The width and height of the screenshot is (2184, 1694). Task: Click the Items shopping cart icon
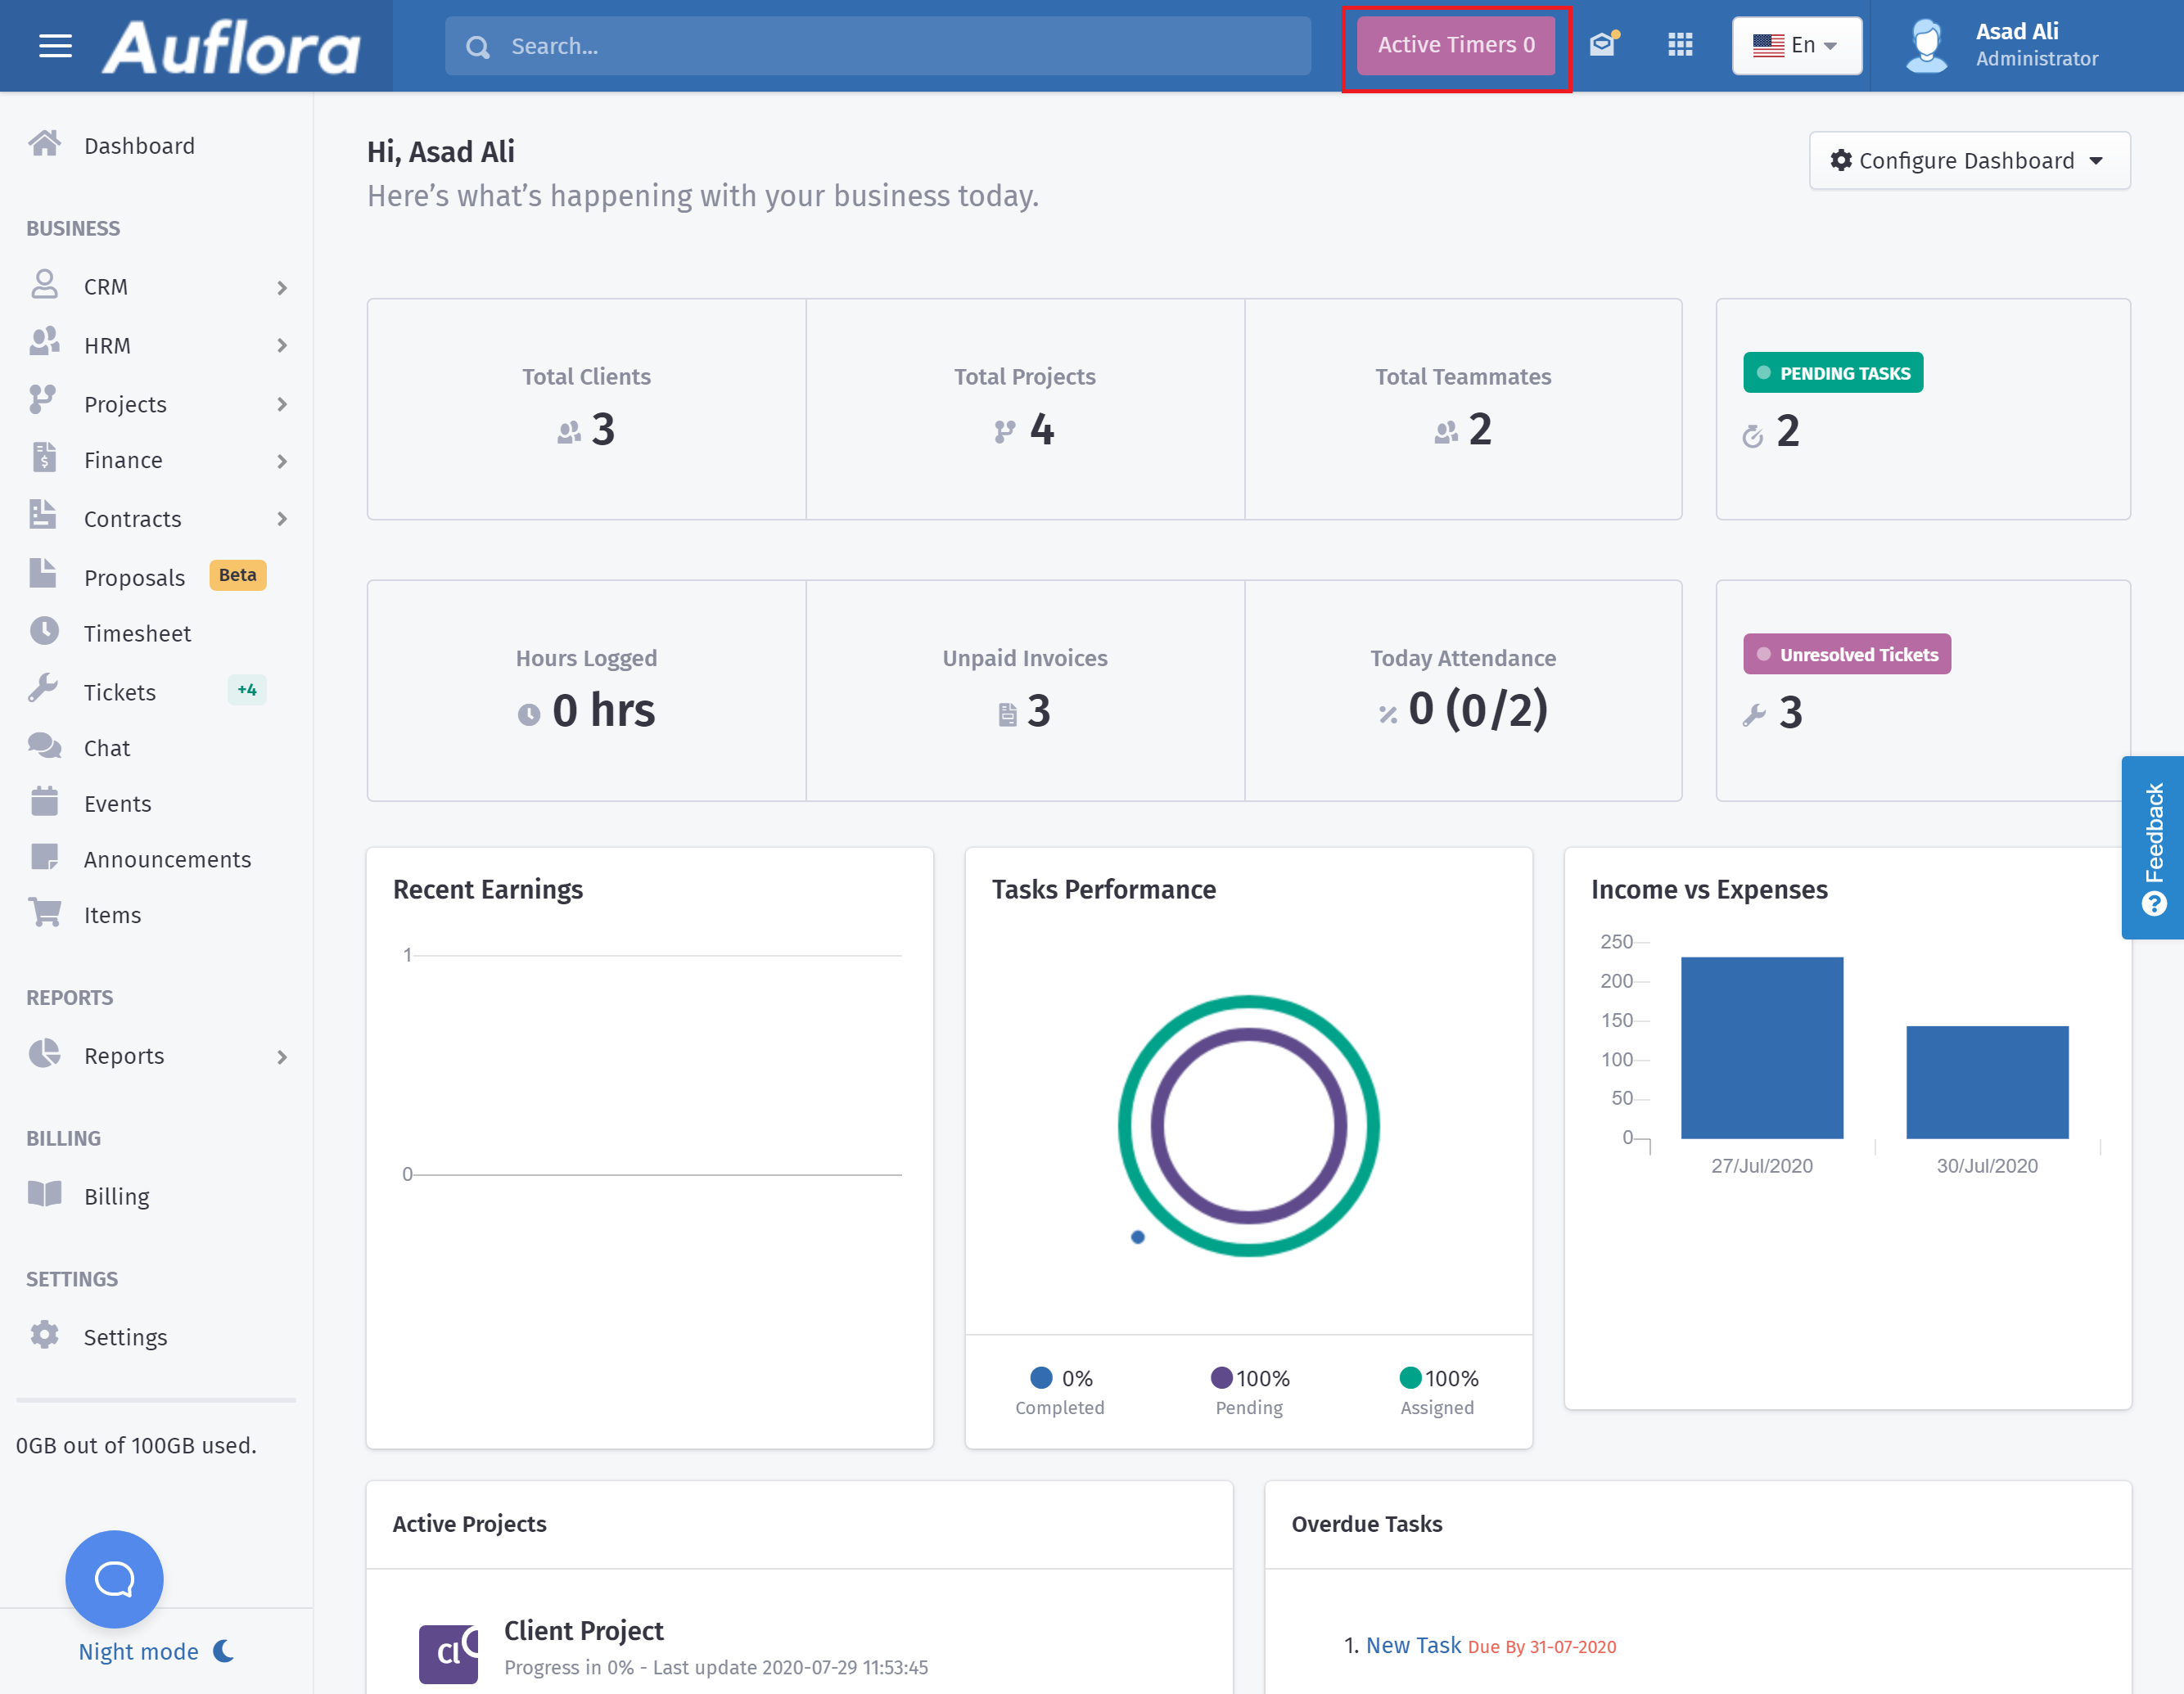[x=44, y=914]
